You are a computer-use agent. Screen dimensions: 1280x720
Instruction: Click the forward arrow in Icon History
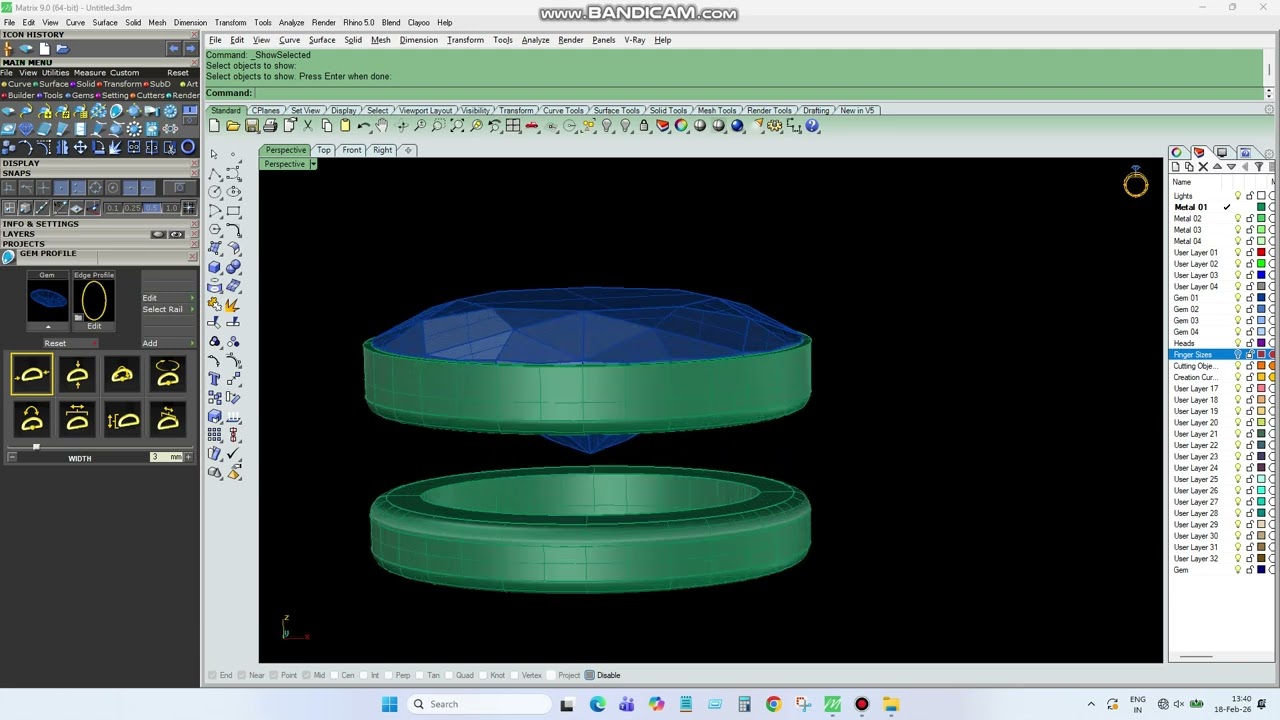click(190, 48)
